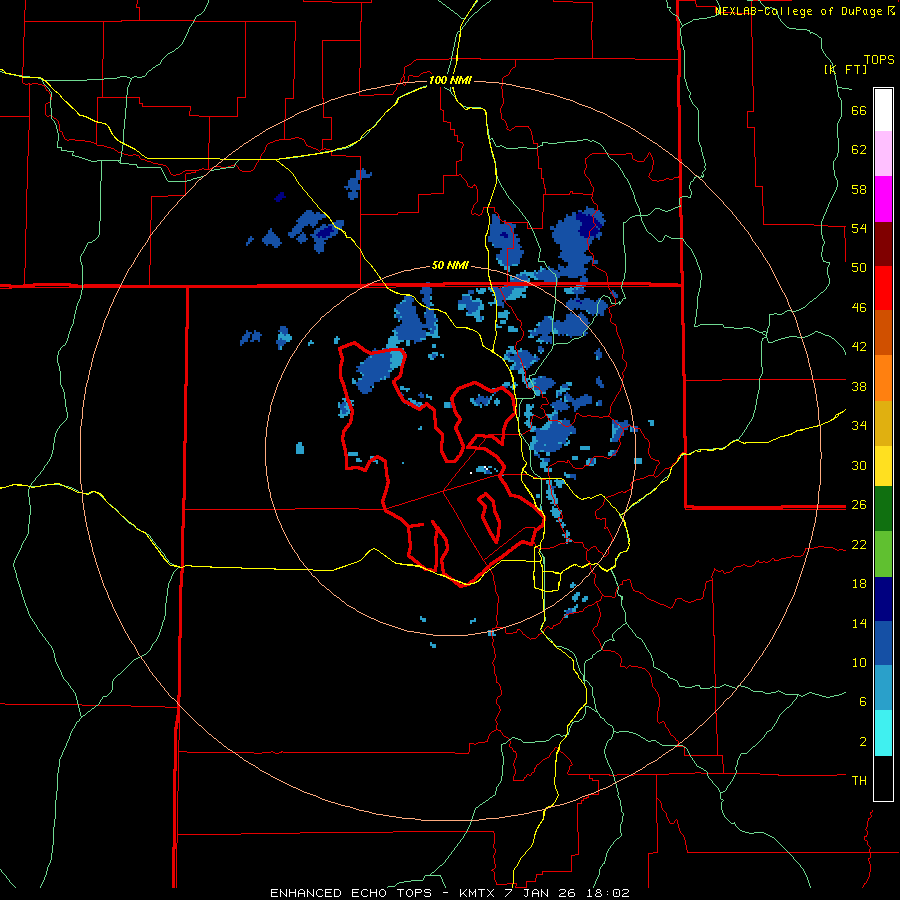Click the gold 38 kft legend swatch

tap(883, 423)
